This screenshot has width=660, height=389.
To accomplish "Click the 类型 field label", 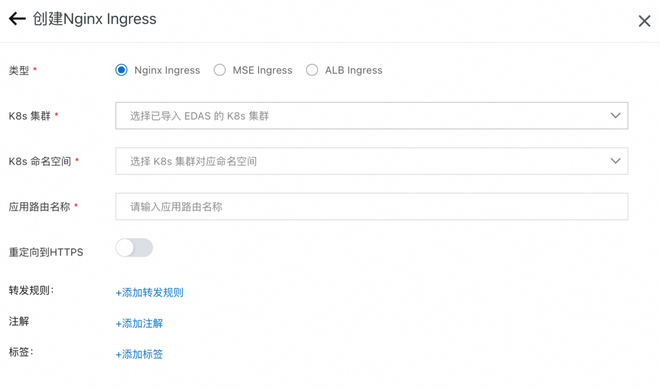I will (19, 70).
